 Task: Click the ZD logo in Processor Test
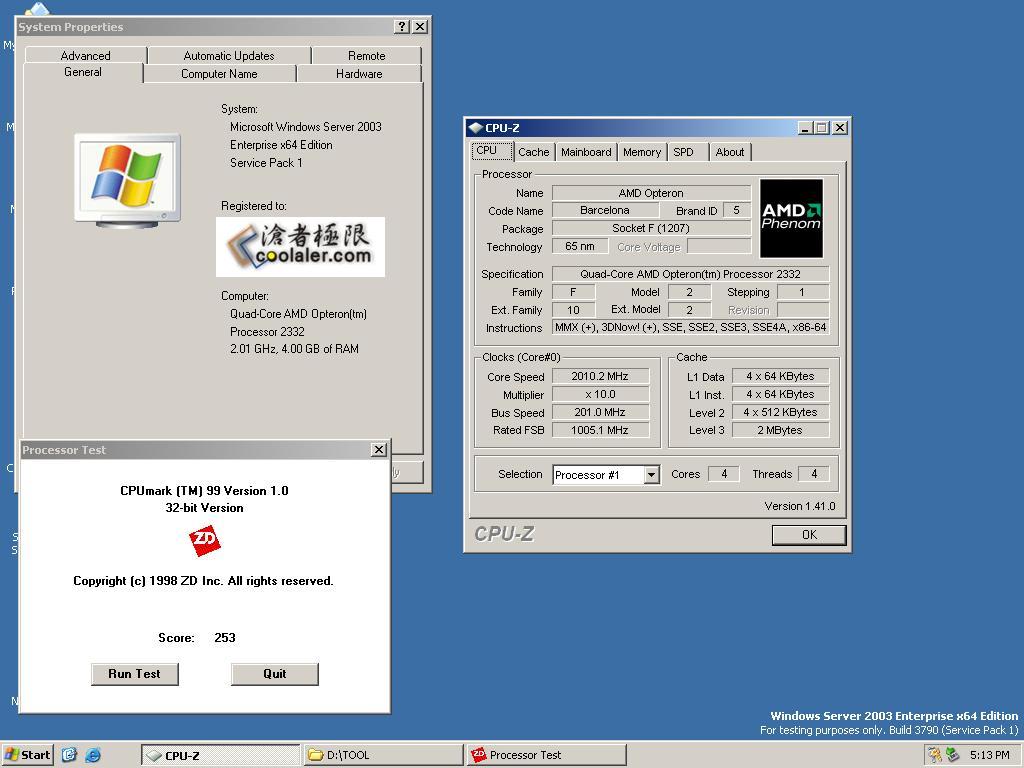(x=204, y=540)
